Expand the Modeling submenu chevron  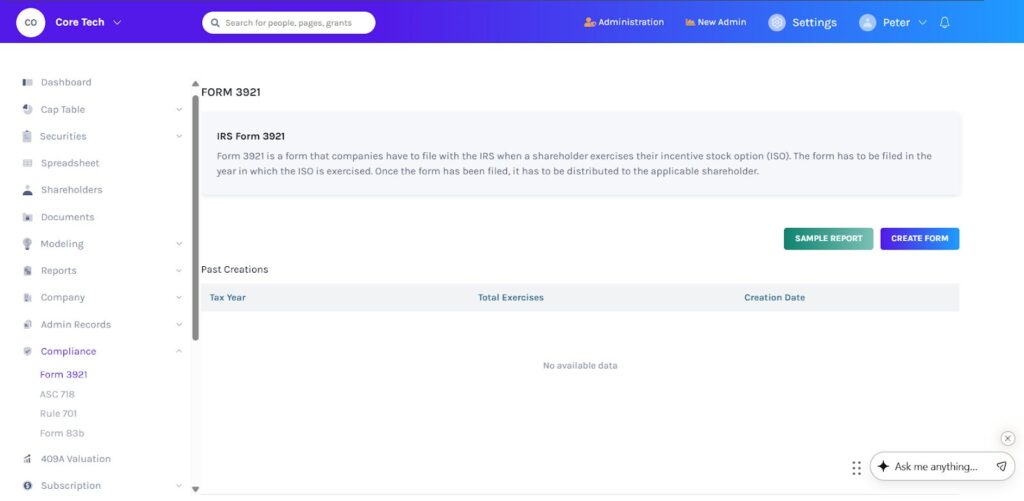pos(179,244)
